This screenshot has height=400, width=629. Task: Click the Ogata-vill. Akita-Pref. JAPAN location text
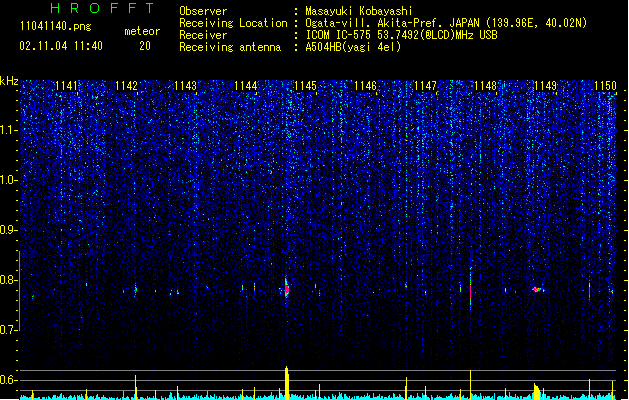(x=446, y=23)
